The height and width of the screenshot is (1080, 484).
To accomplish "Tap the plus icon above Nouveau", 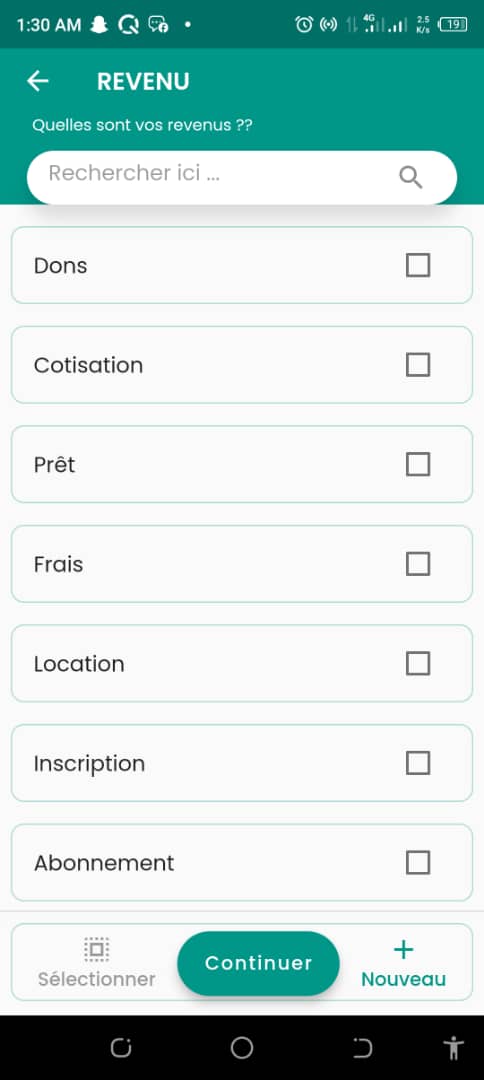I will click(403, 950).
